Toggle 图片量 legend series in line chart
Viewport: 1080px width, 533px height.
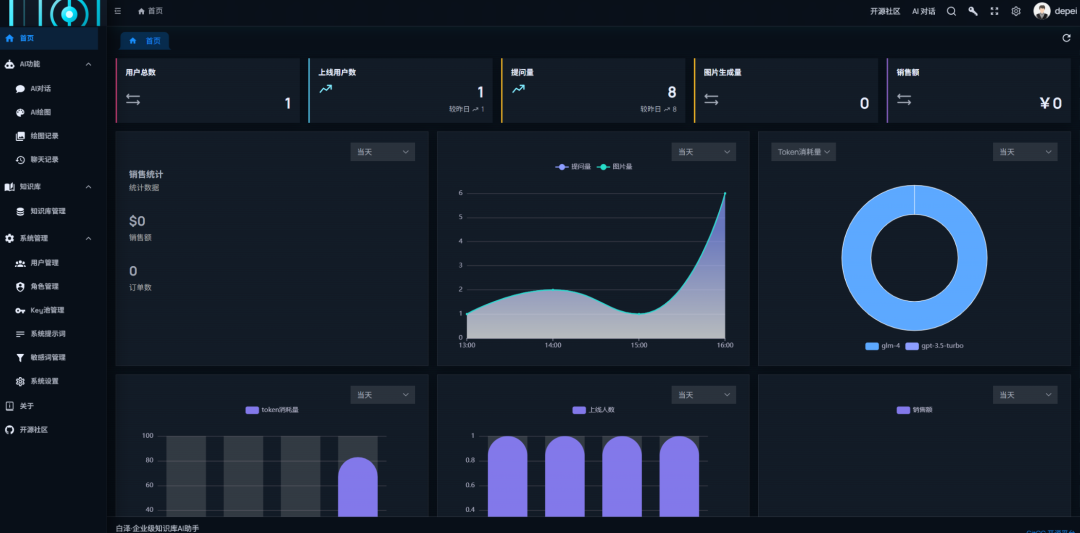pyautogui.click(x=614, y=167)
